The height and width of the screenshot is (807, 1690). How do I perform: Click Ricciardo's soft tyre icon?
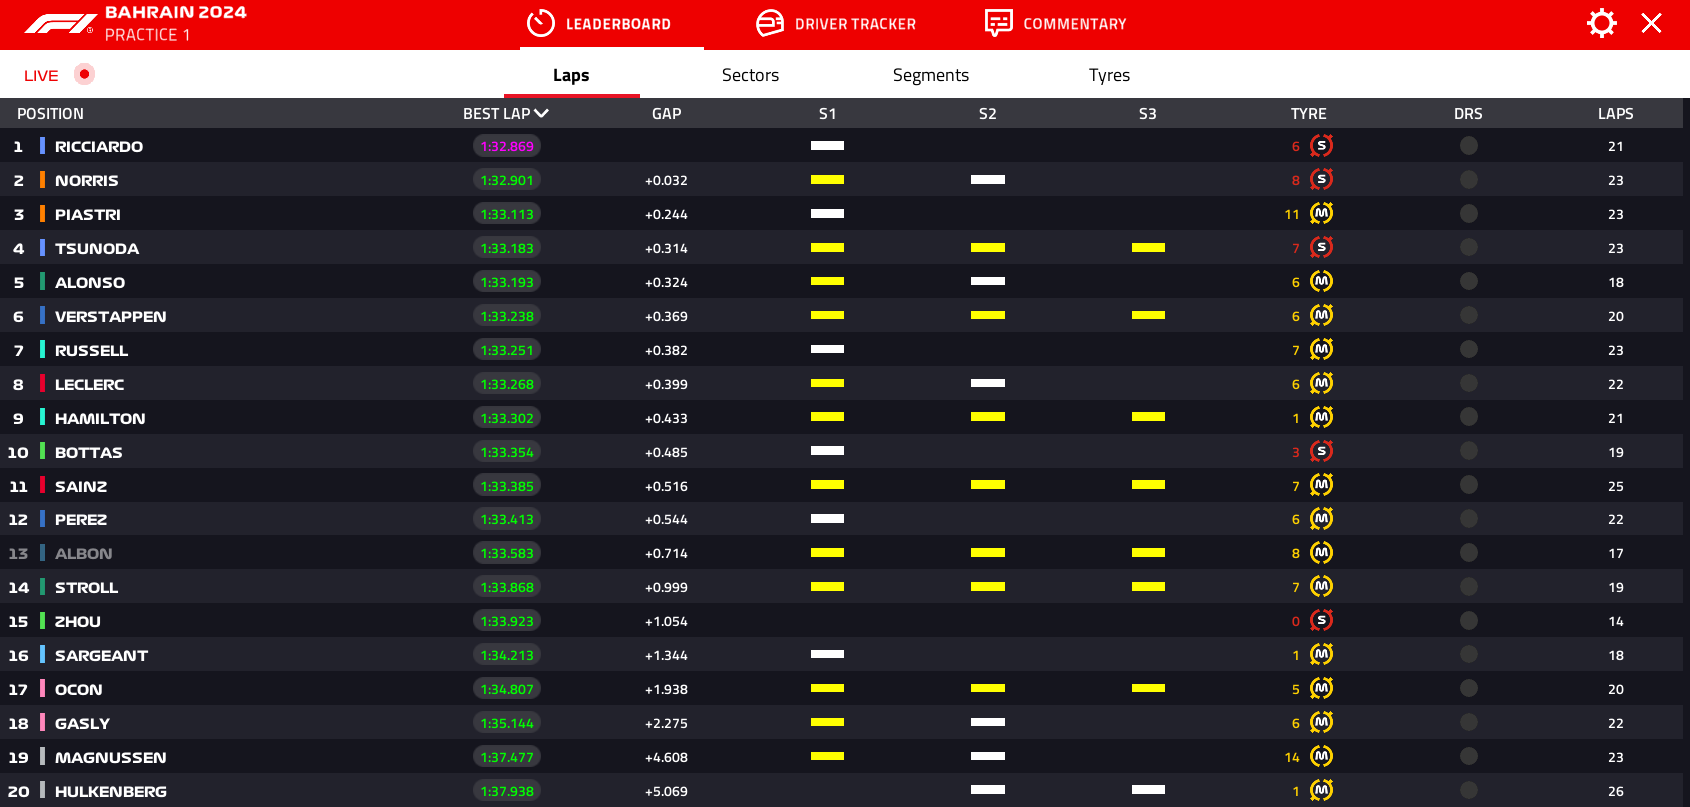1321,146
